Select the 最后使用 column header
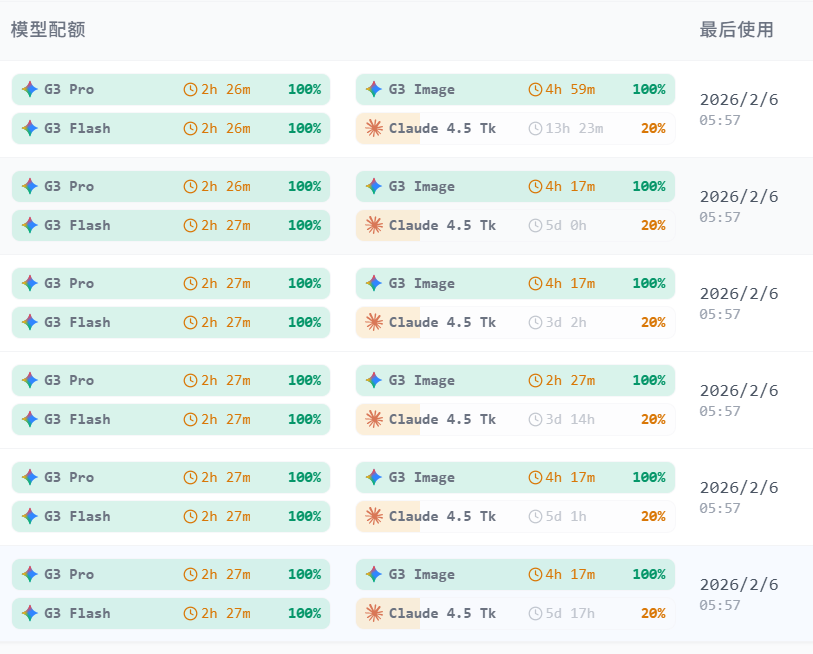This screenshot has width=813, height=654. [736, 30]
